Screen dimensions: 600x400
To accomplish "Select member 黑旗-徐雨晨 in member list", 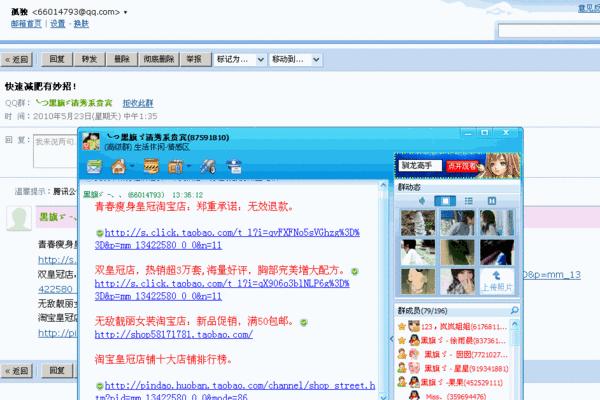I will [x=453, y=340].
